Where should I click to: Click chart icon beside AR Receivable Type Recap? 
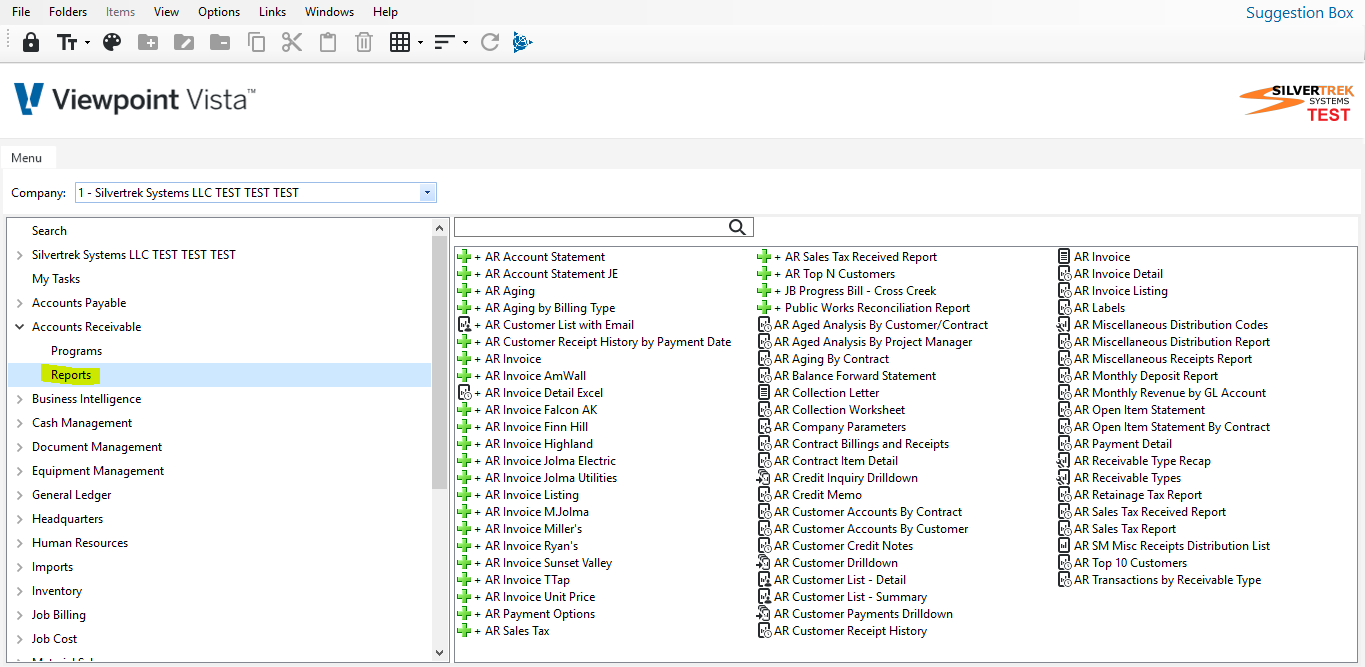click(x=1065, y=461)
